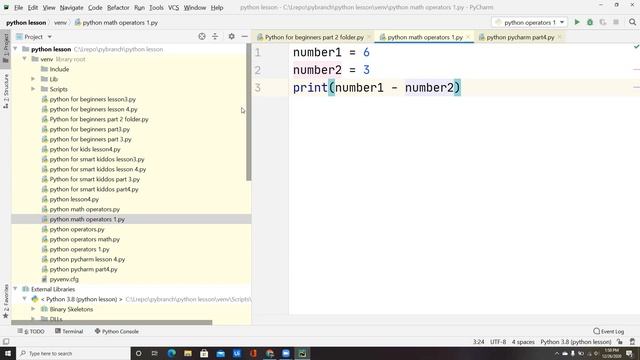Toggle tool window bars icon bottom-left
This screenshot has width=640, height=360.
[x=6, y=342]
